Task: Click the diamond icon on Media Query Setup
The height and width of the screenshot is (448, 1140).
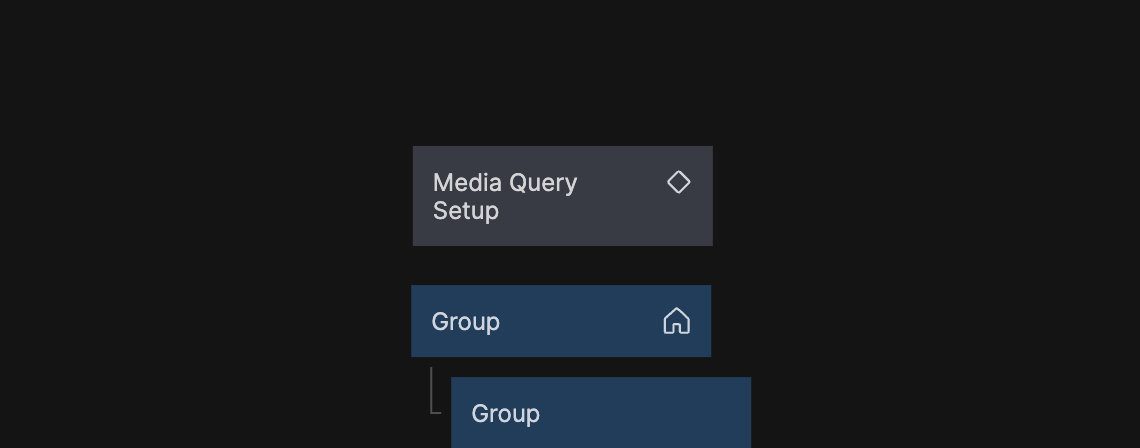Action: tap(679, 182)
